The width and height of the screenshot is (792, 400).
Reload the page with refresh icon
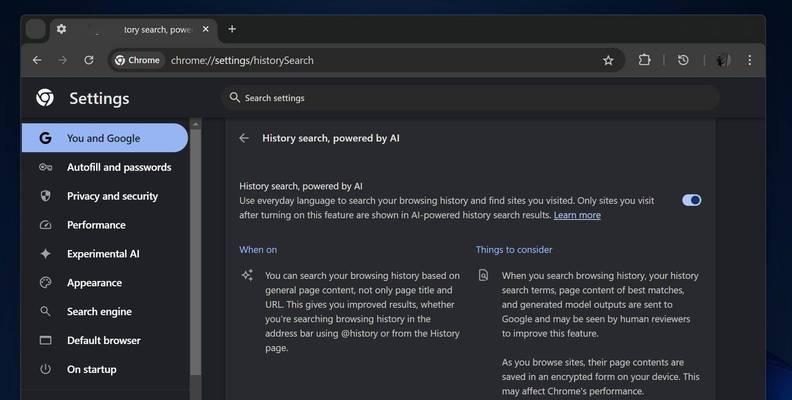[89, 60]
